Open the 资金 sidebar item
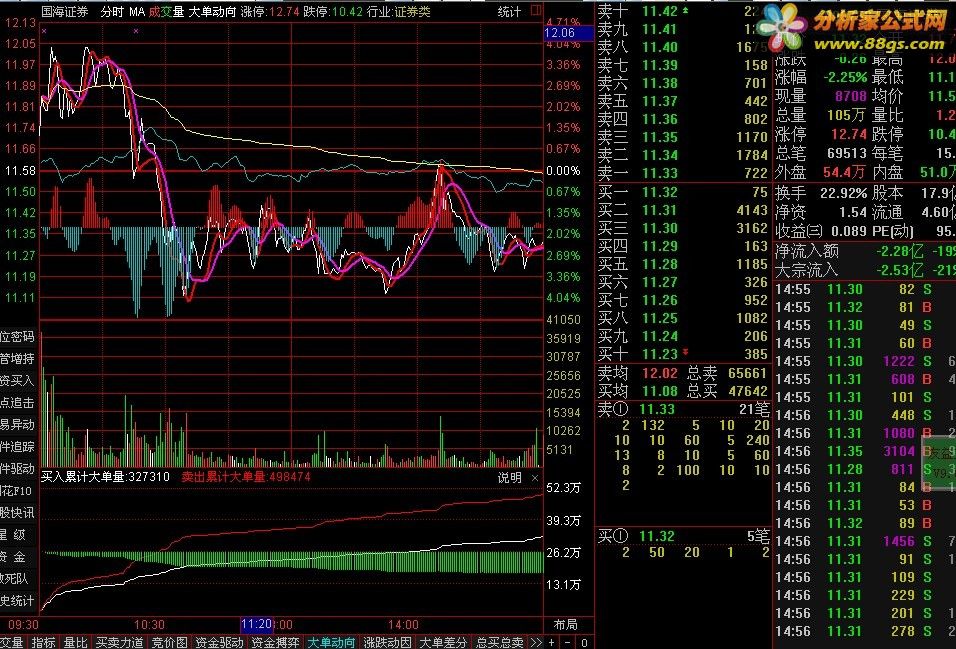The height and width of the screenshot is (649, 956). (x=13, y=557)
